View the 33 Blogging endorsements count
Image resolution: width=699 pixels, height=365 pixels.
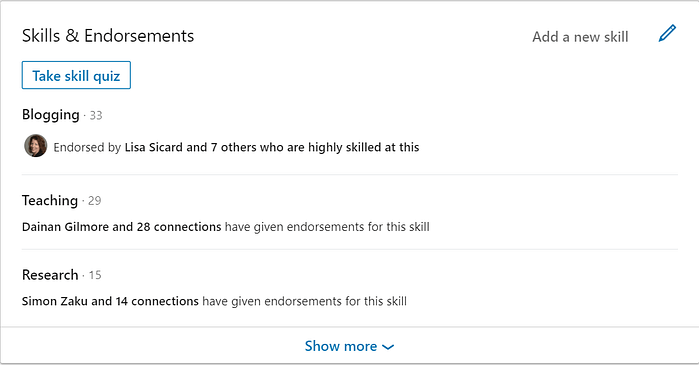[x=96, y=115]
